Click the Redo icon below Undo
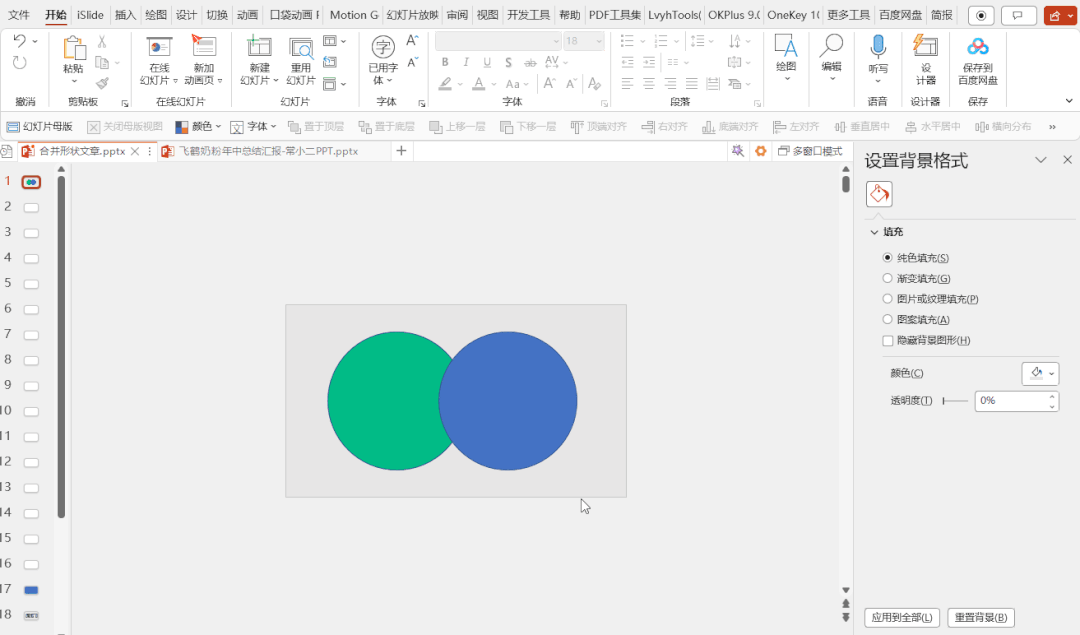Viewport: 1080px width, 635px height. click(19, 63)
